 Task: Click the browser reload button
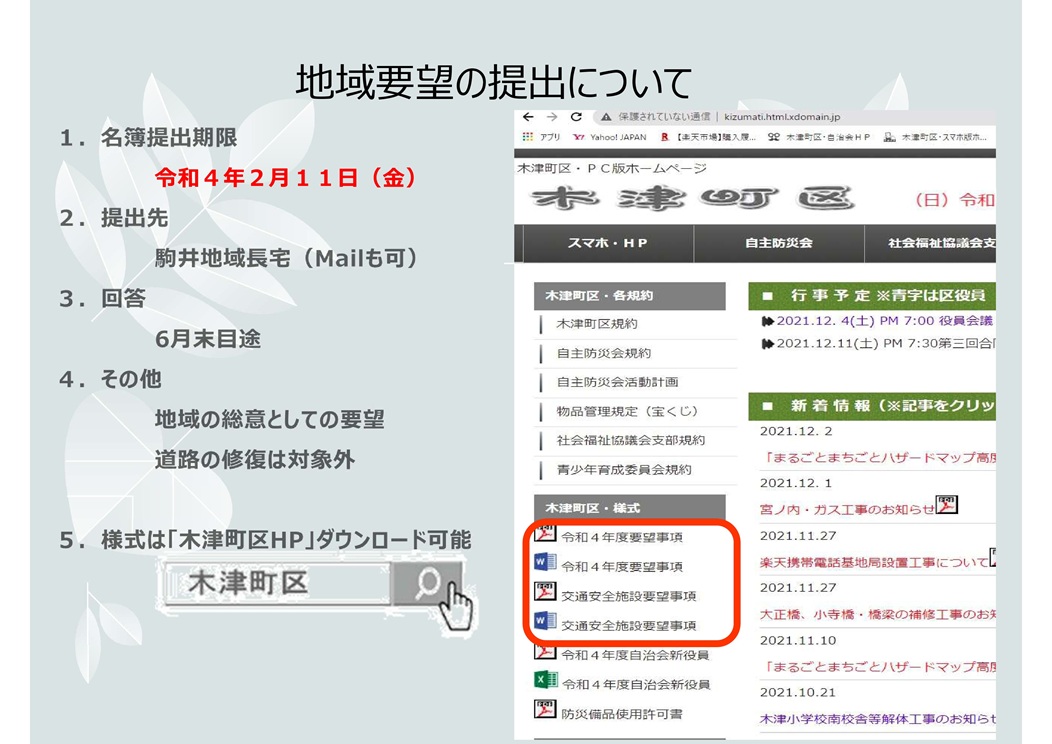(575, 117)
